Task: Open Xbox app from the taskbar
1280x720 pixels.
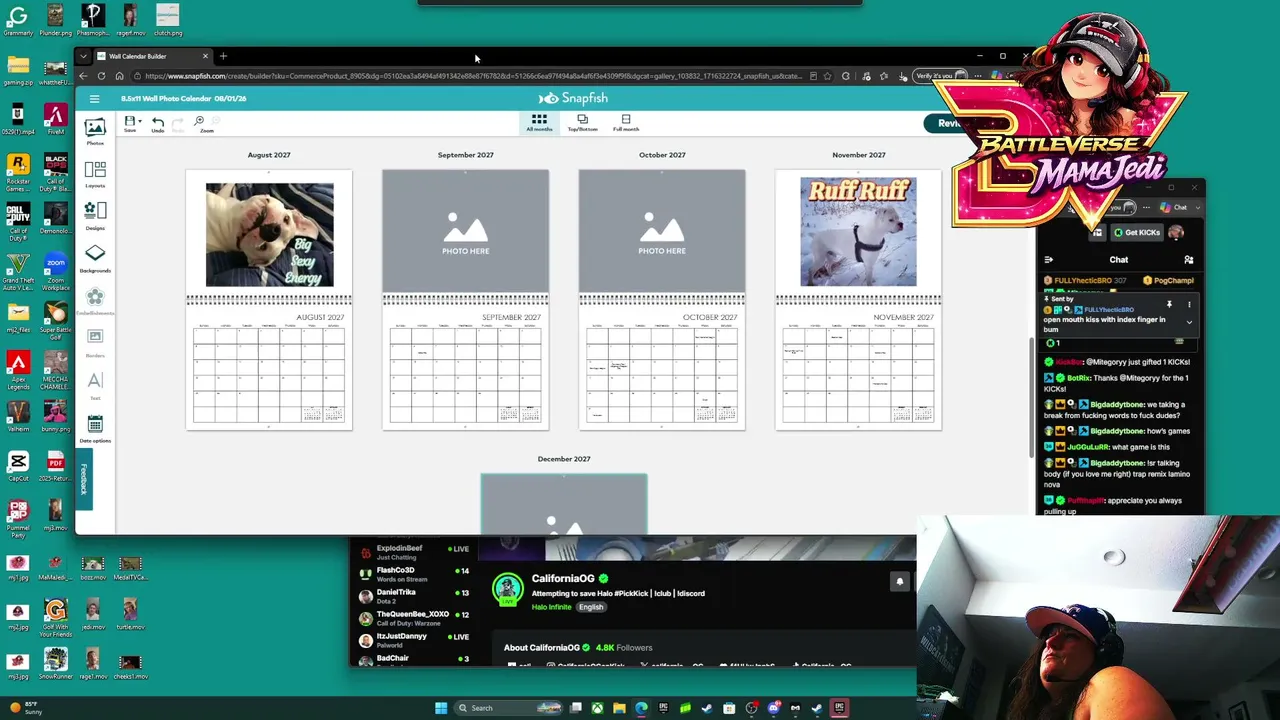Action: pyautogui.click(x=598, y=708)
